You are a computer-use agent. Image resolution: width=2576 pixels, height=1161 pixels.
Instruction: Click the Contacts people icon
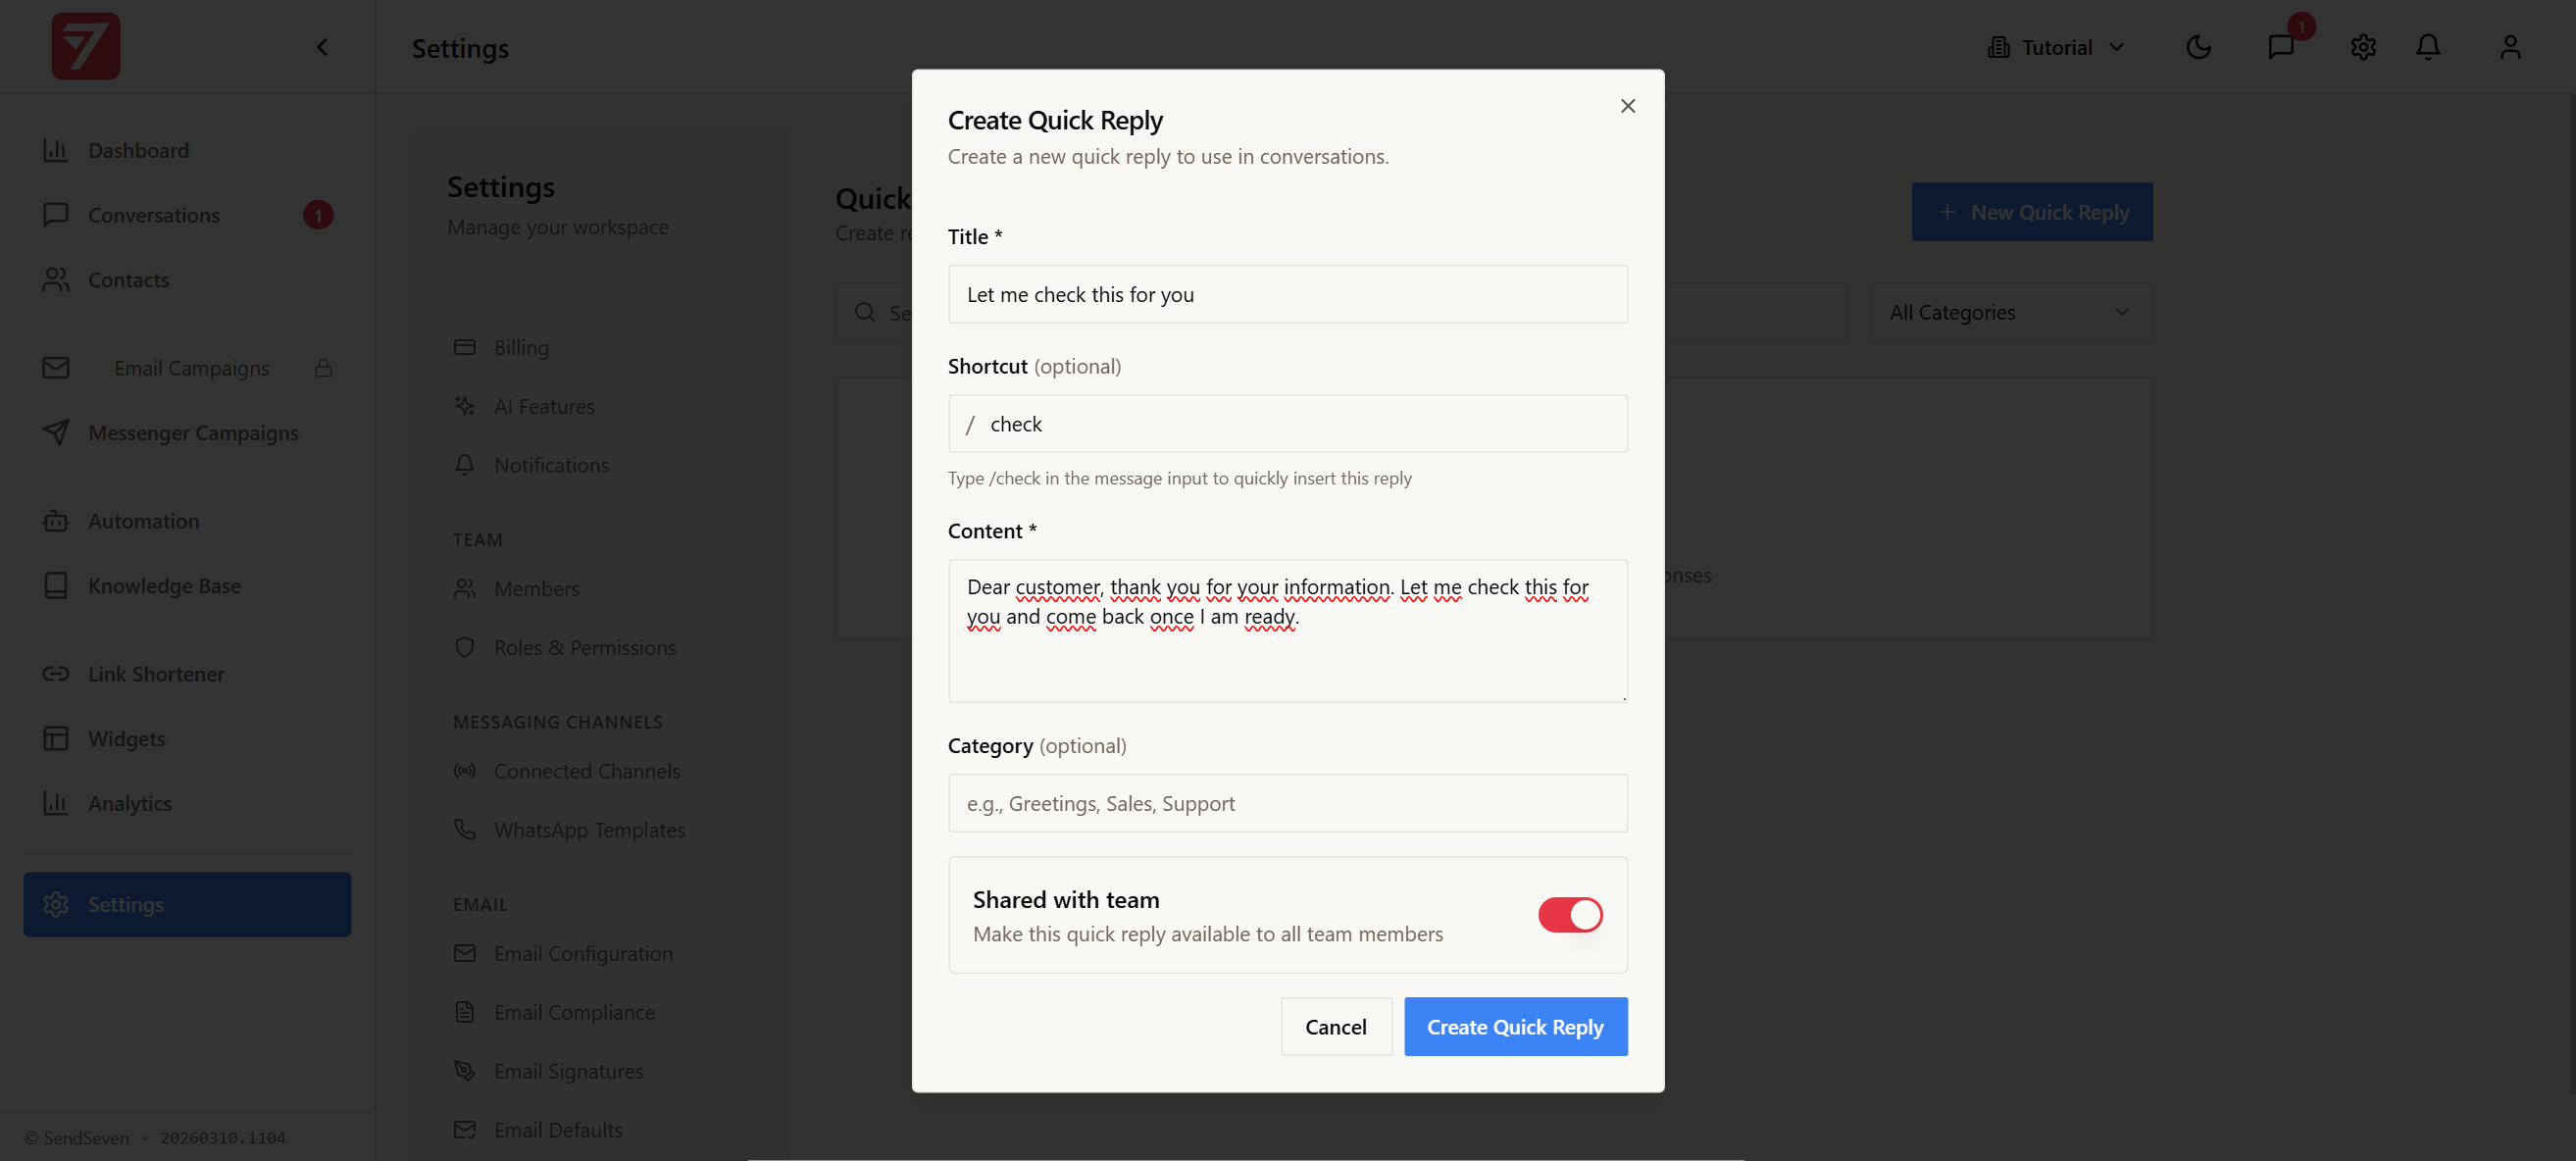click(56, 280)
